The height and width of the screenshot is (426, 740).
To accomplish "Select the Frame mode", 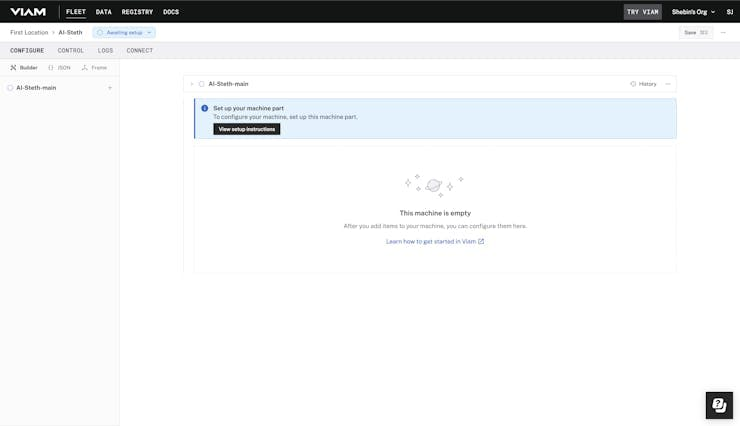I will [94, 68].
